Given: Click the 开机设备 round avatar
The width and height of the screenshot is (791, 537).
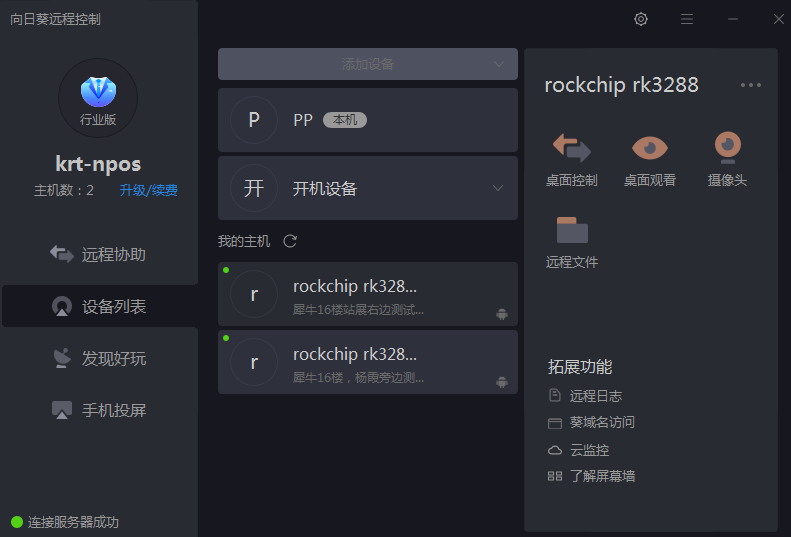Looking at the screenshot, I should coord(254,188).
